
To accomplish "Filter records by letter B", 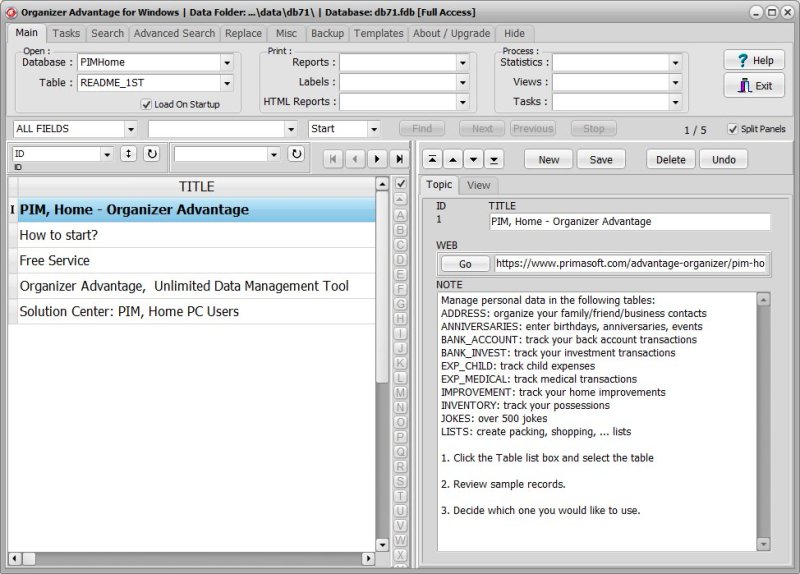I will click(401, 230).
